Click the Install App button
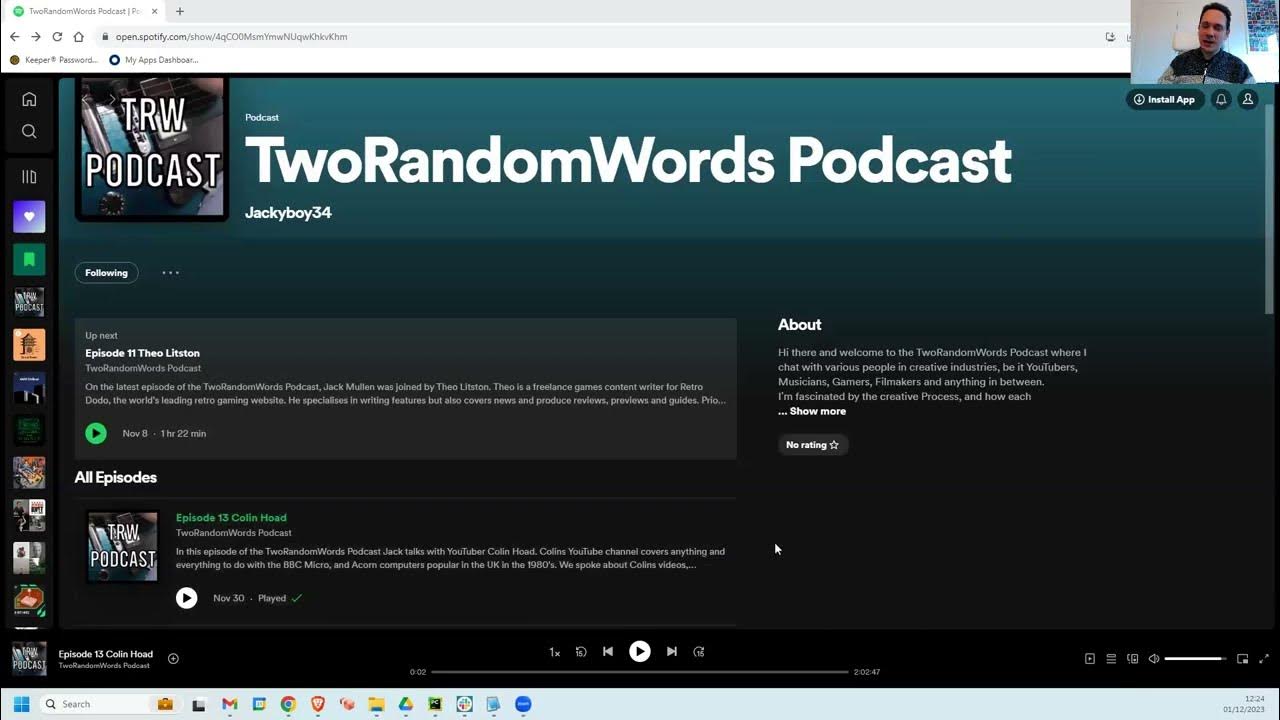 (1165, 99)
